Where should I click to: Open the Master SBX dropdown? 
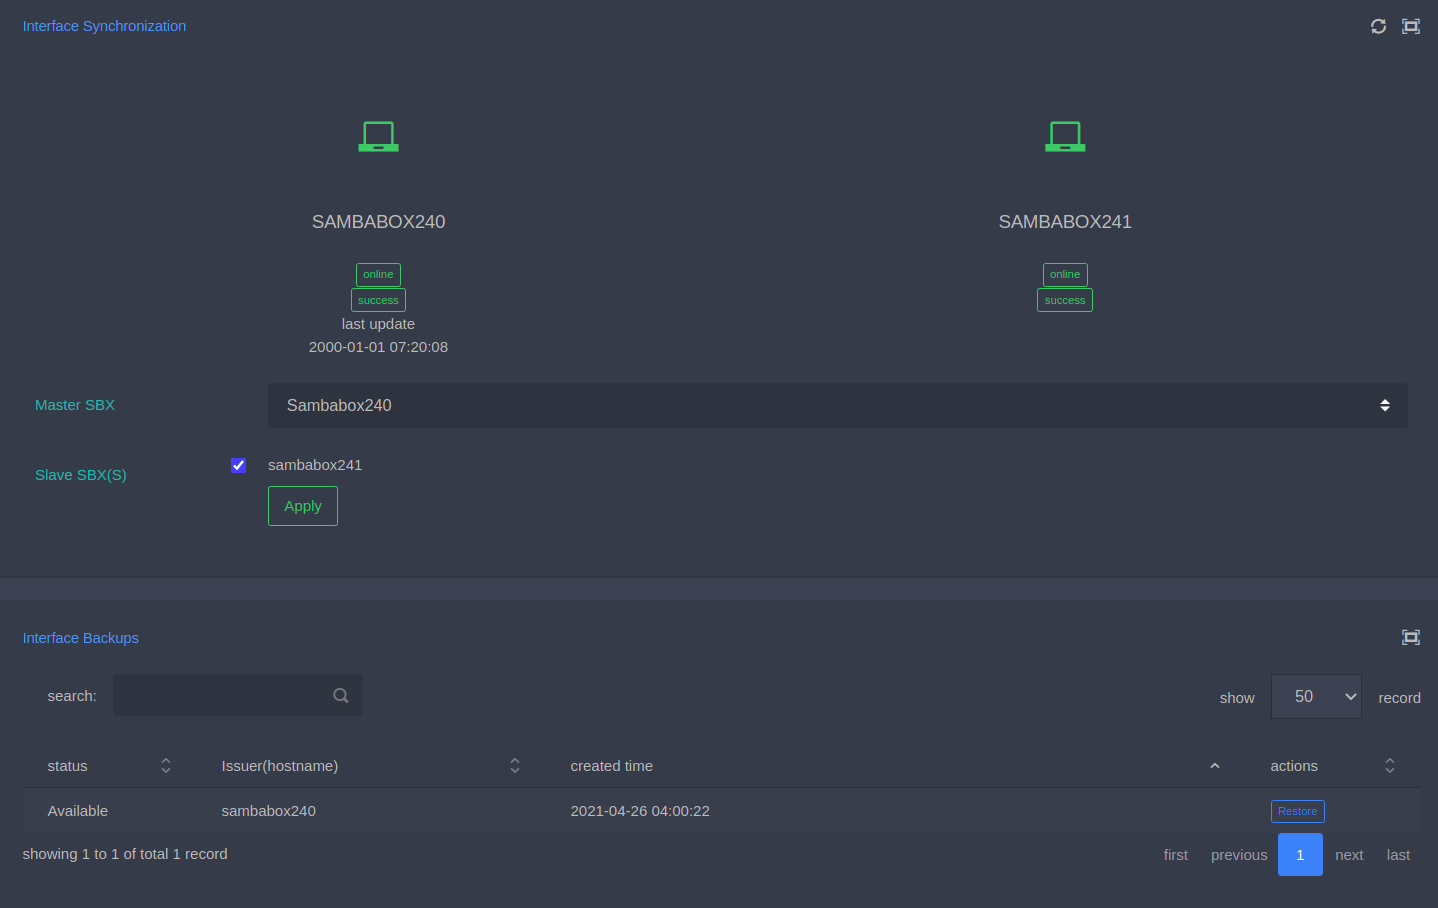click(837, 405)
